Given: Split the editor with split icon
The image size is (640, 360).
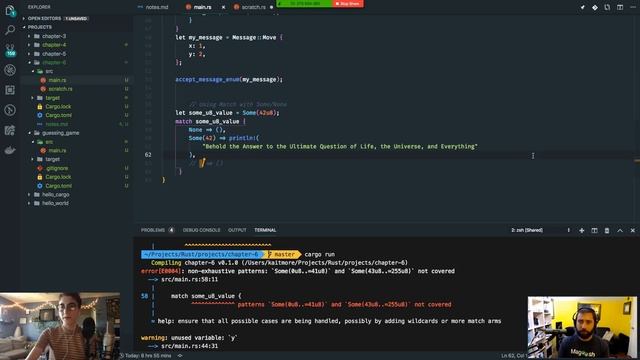Looking at the screenshot, I should pyautogui.click(x=620, y=7).
